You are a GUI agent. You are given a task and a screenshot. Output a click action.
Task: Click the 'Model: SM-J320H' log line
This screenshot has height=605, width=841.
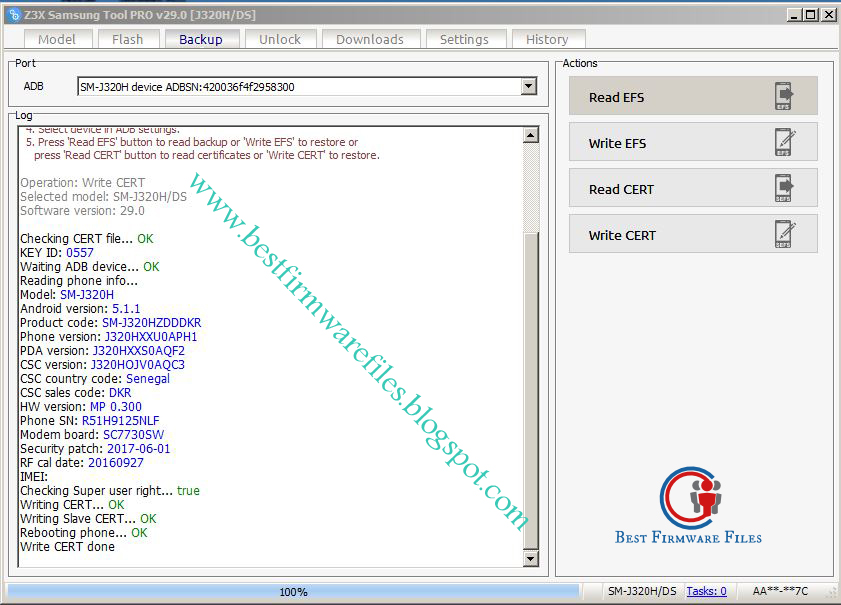(67, 295)
